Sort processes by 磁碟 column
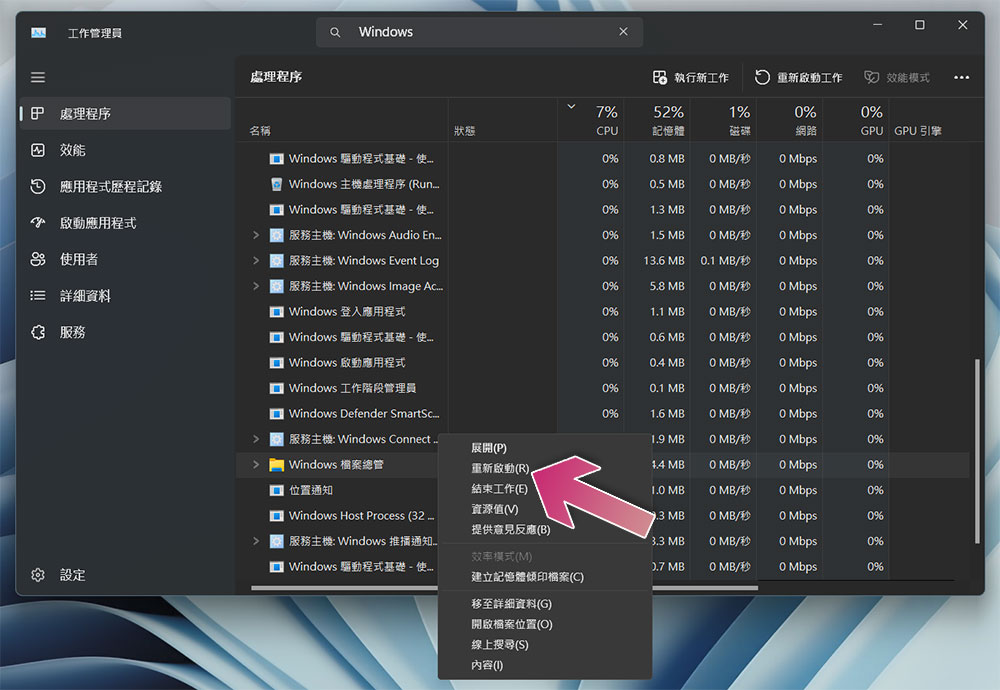 [739, 121]
